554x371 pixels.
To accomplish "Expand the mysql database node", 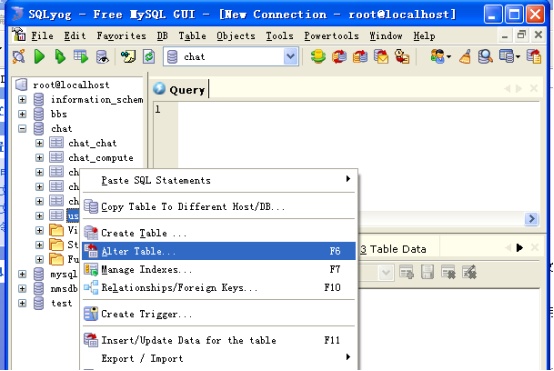I will point(22,274).
